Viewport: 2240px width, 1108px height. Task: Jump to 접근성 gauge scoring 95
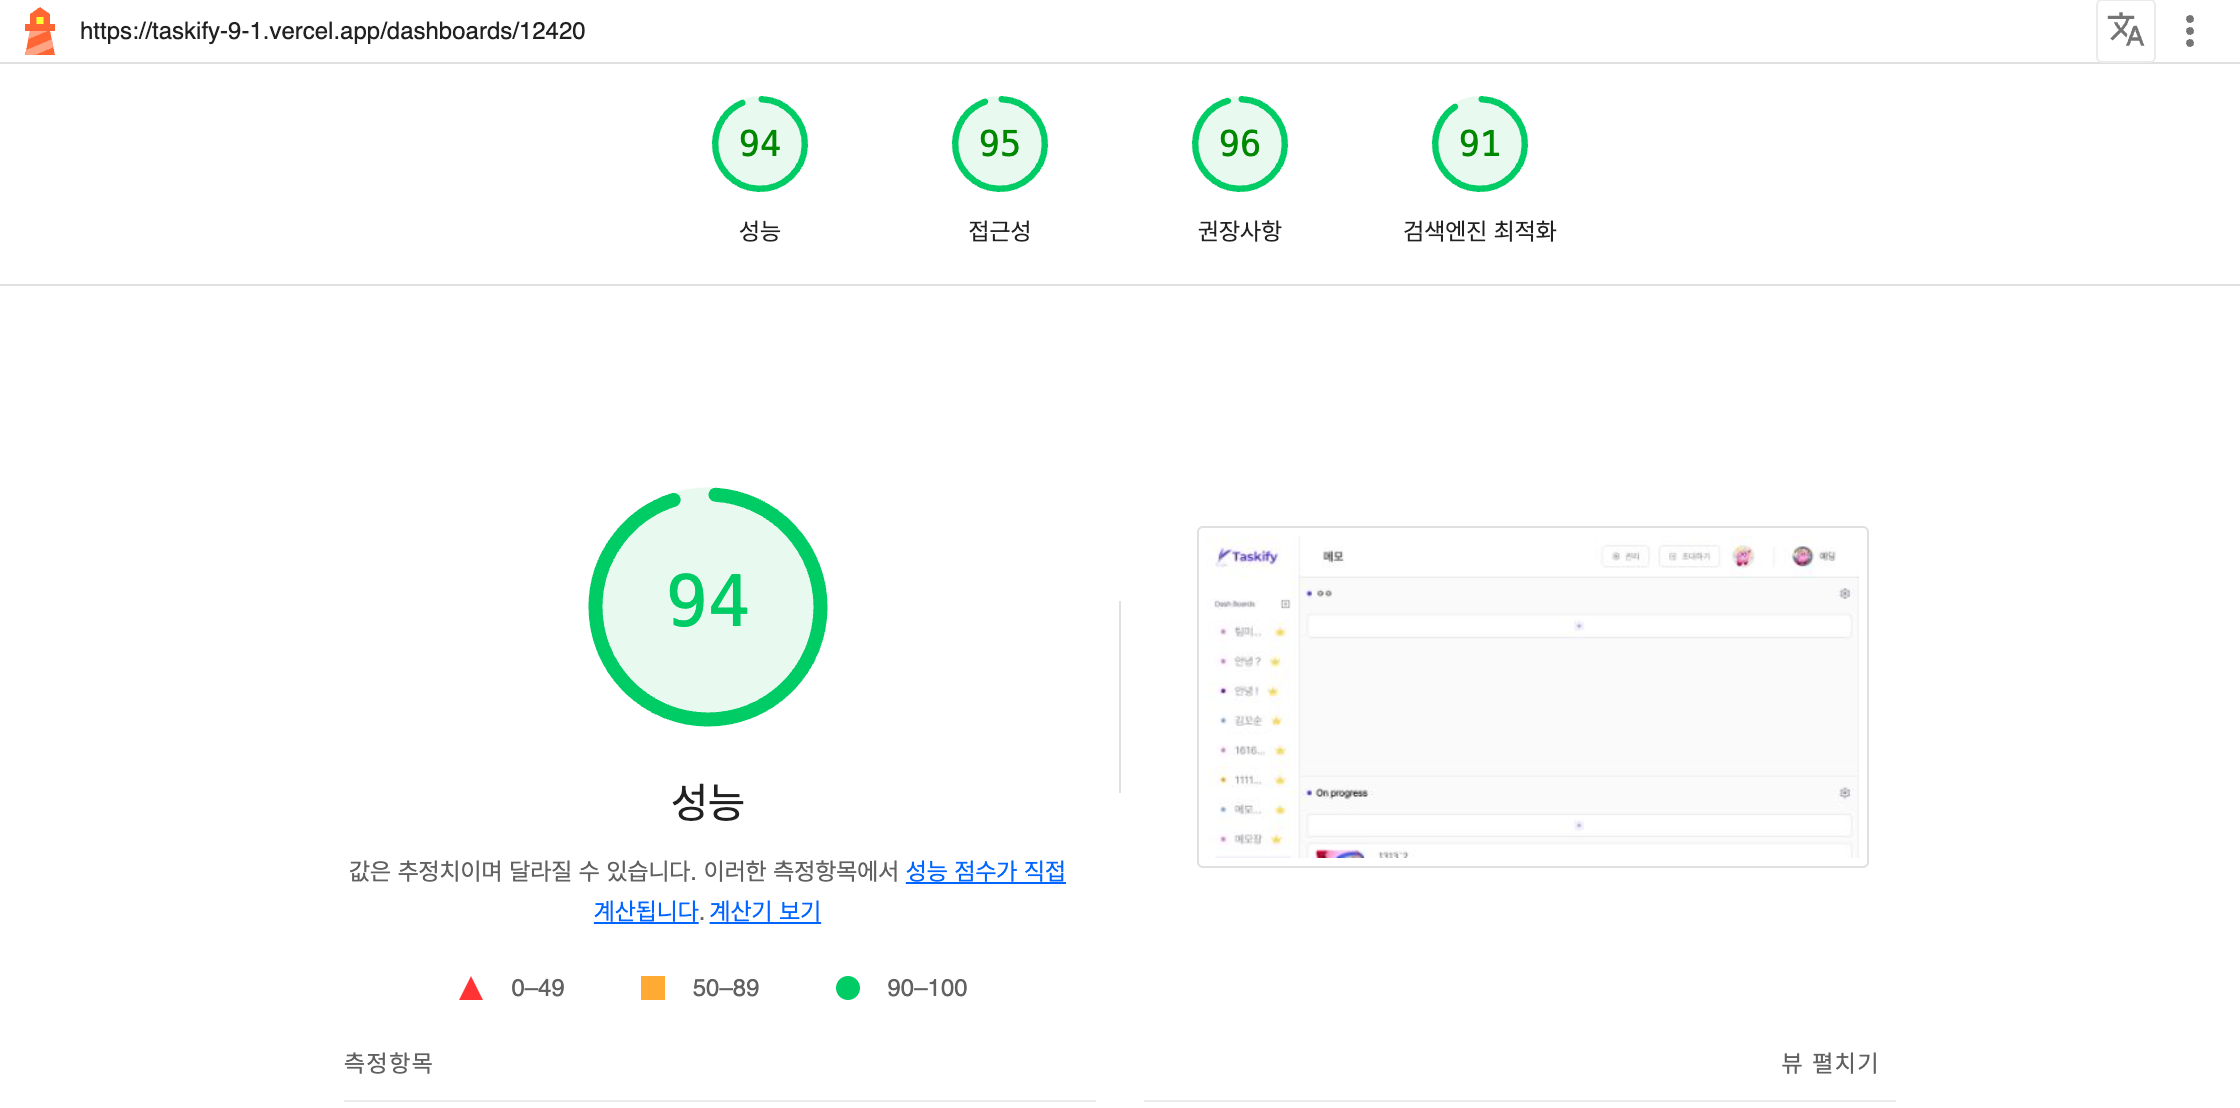pos(999,144)
